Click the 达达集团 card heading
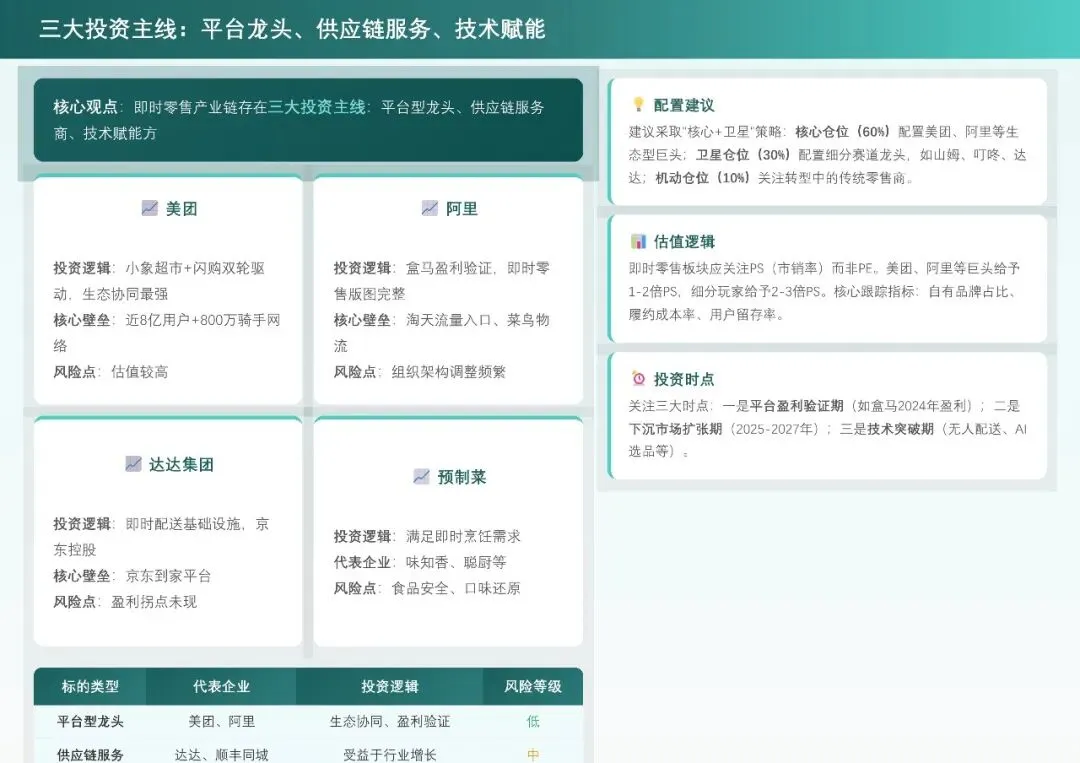The image size is (1080, 763). [182, 465]
